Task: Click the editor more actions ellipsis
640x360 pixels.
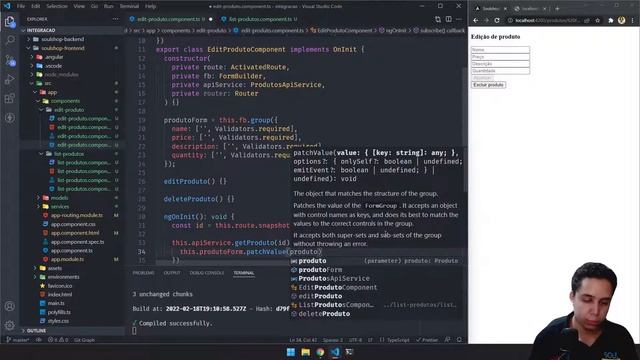Action: point(459,19)
